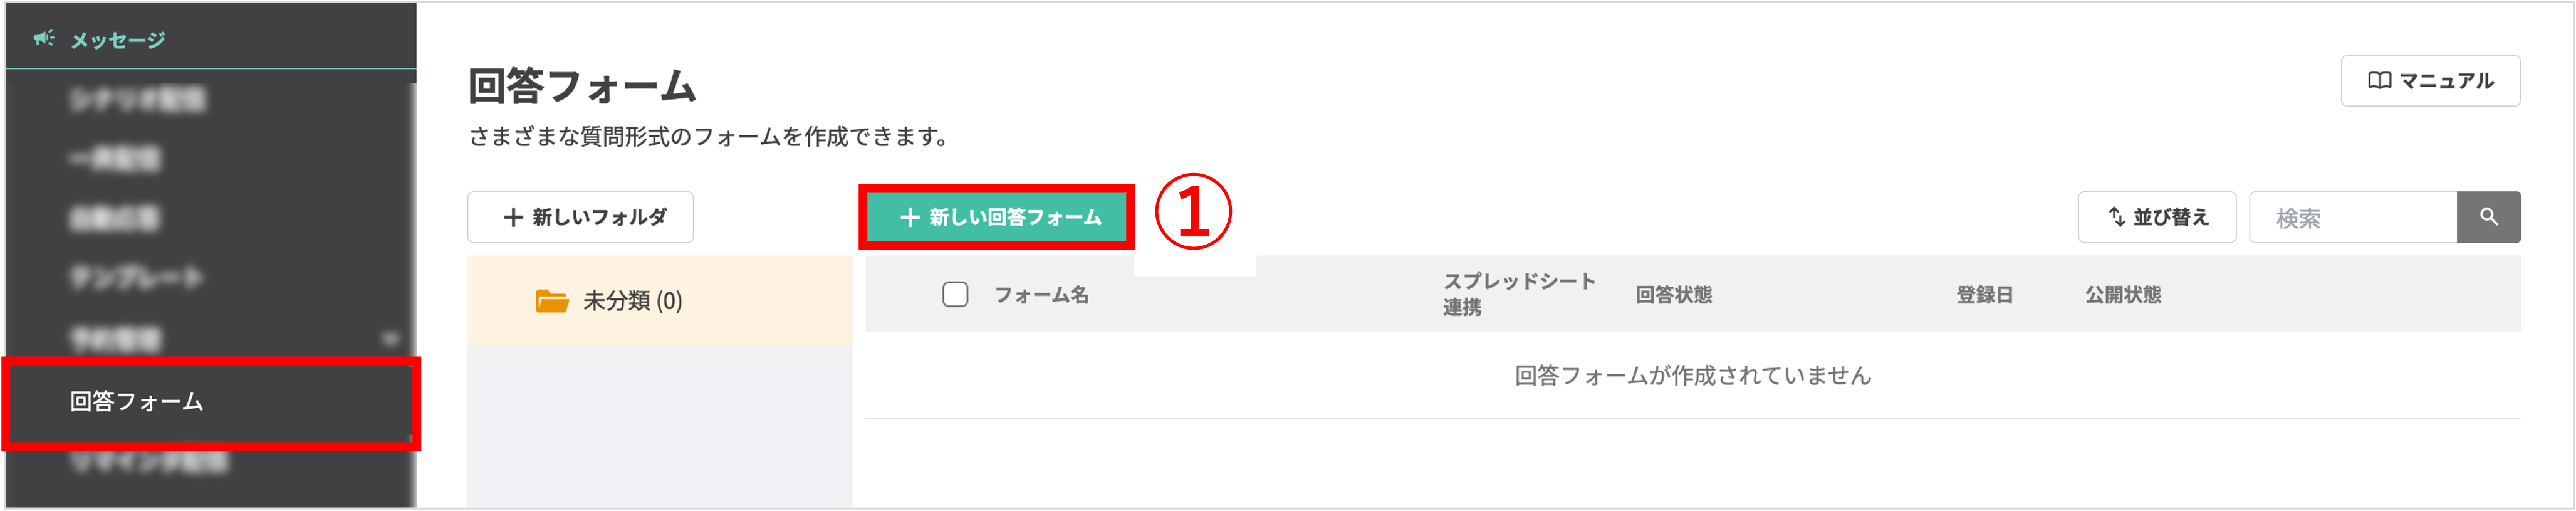
Task: Click the book icon on マニュアル button
Action: click(x=2379, y=81)
